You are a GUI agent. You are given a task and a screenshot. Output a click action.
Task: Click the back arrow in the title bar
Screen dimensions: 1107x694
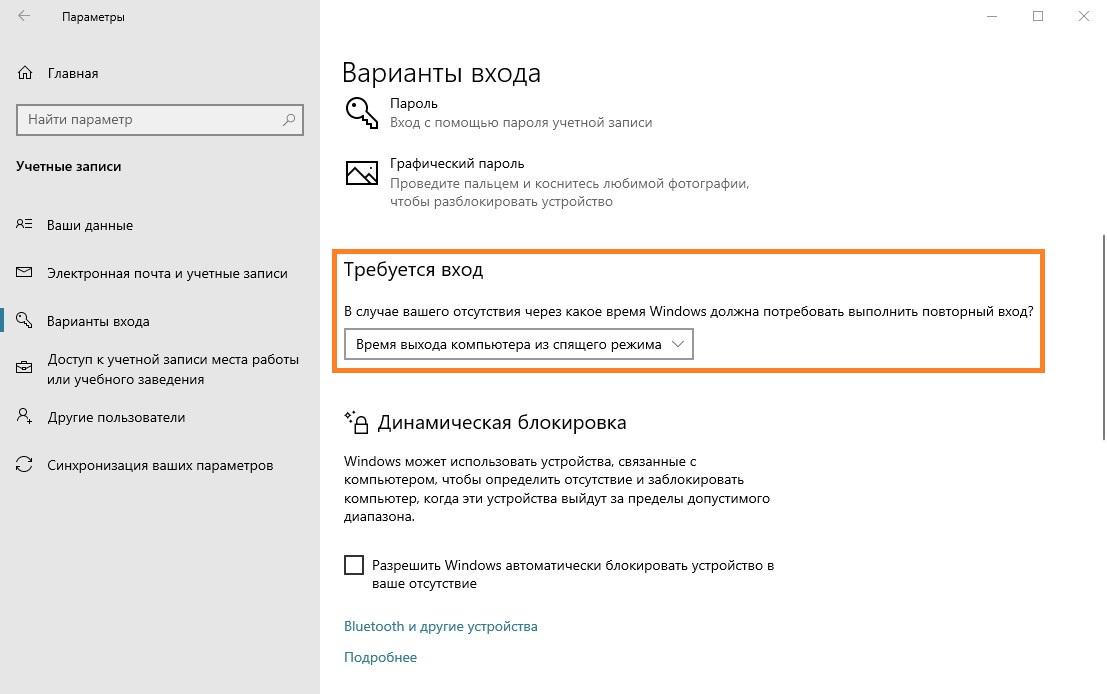pos(24,16)
